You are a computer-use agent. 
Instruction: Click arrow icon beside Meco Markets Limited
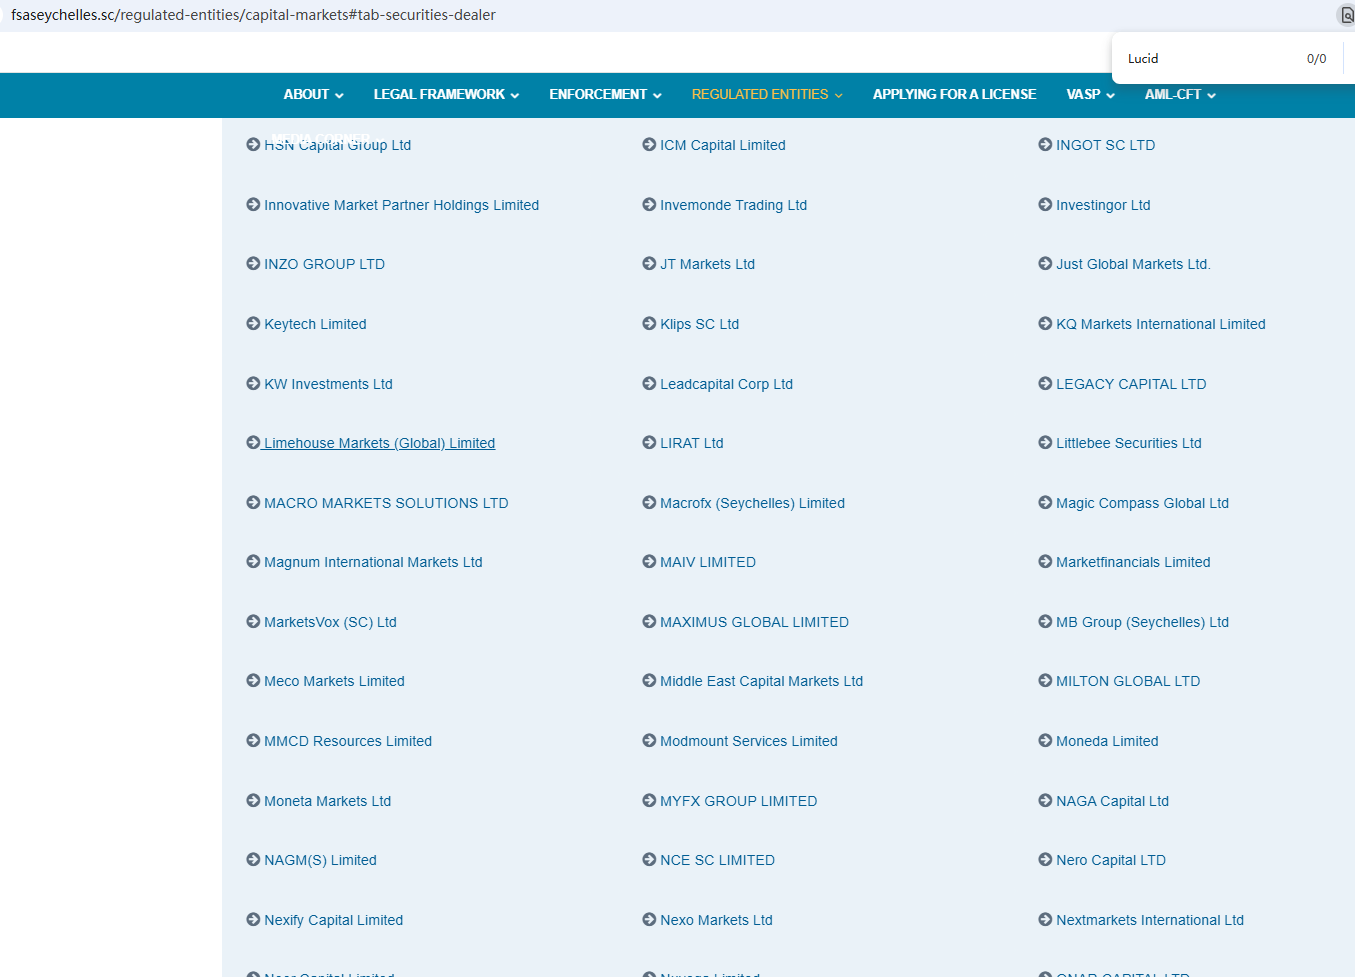(x=253, y=681)
